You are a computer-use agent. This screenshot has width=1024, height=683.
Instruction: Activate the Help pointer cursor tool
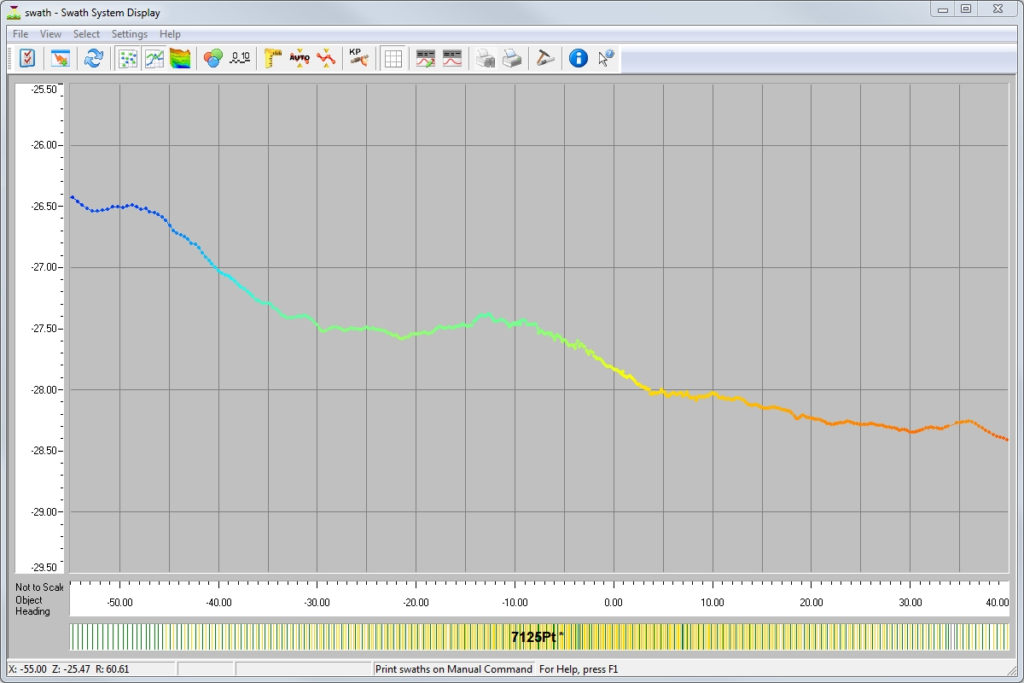click(x=604, y=58)
